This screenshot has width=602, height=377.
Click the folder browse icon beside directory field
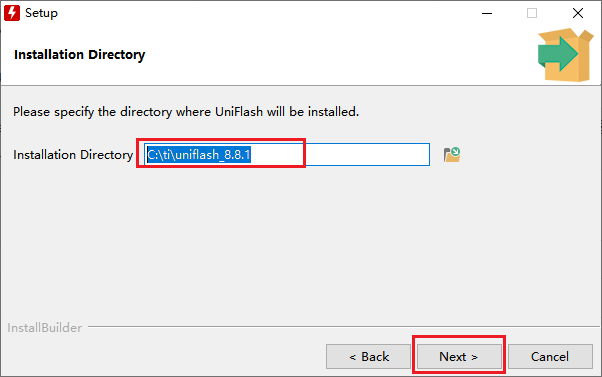pos(452,155)
